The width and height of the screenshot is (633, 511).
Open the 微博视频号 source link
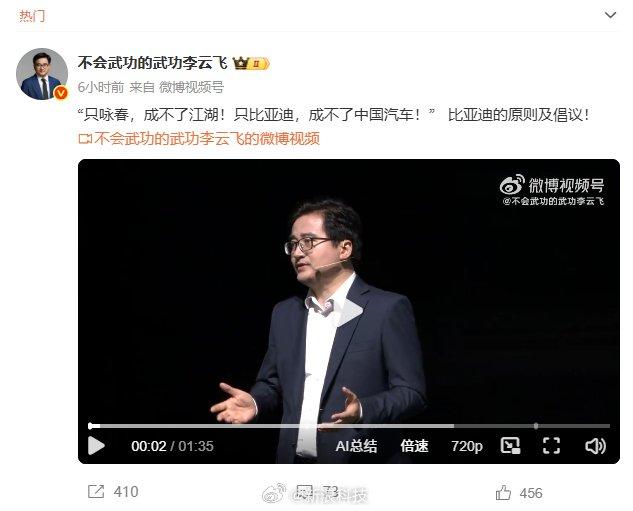tap(191, 87)
